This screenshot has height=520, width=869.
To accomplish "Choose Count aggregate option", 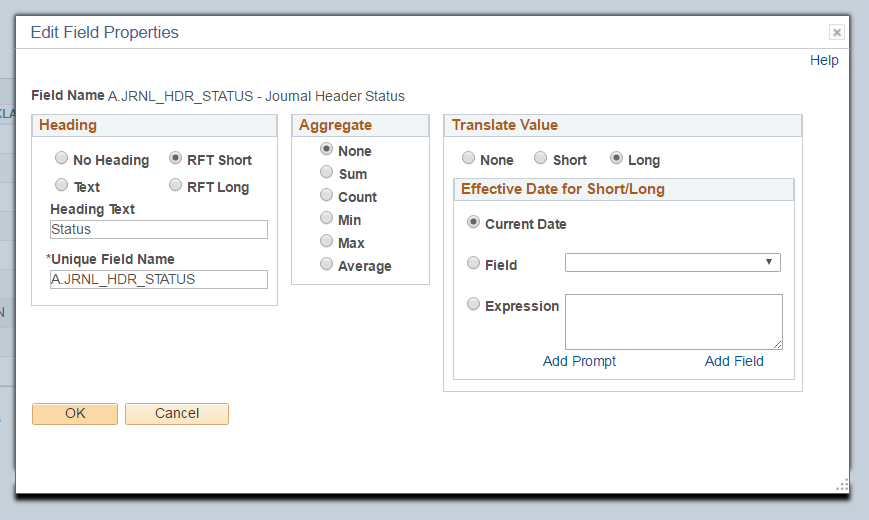I will 326,195.
